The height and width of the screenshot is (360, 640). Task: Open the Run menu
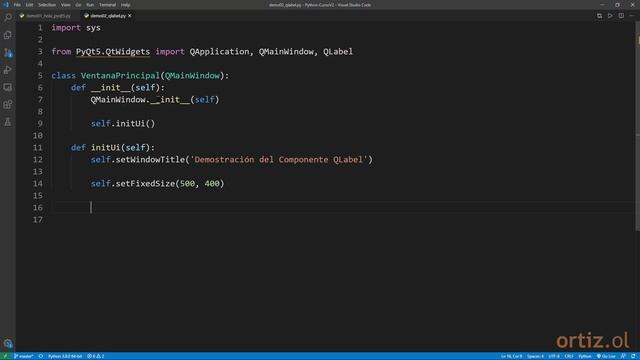click(90, 5)
